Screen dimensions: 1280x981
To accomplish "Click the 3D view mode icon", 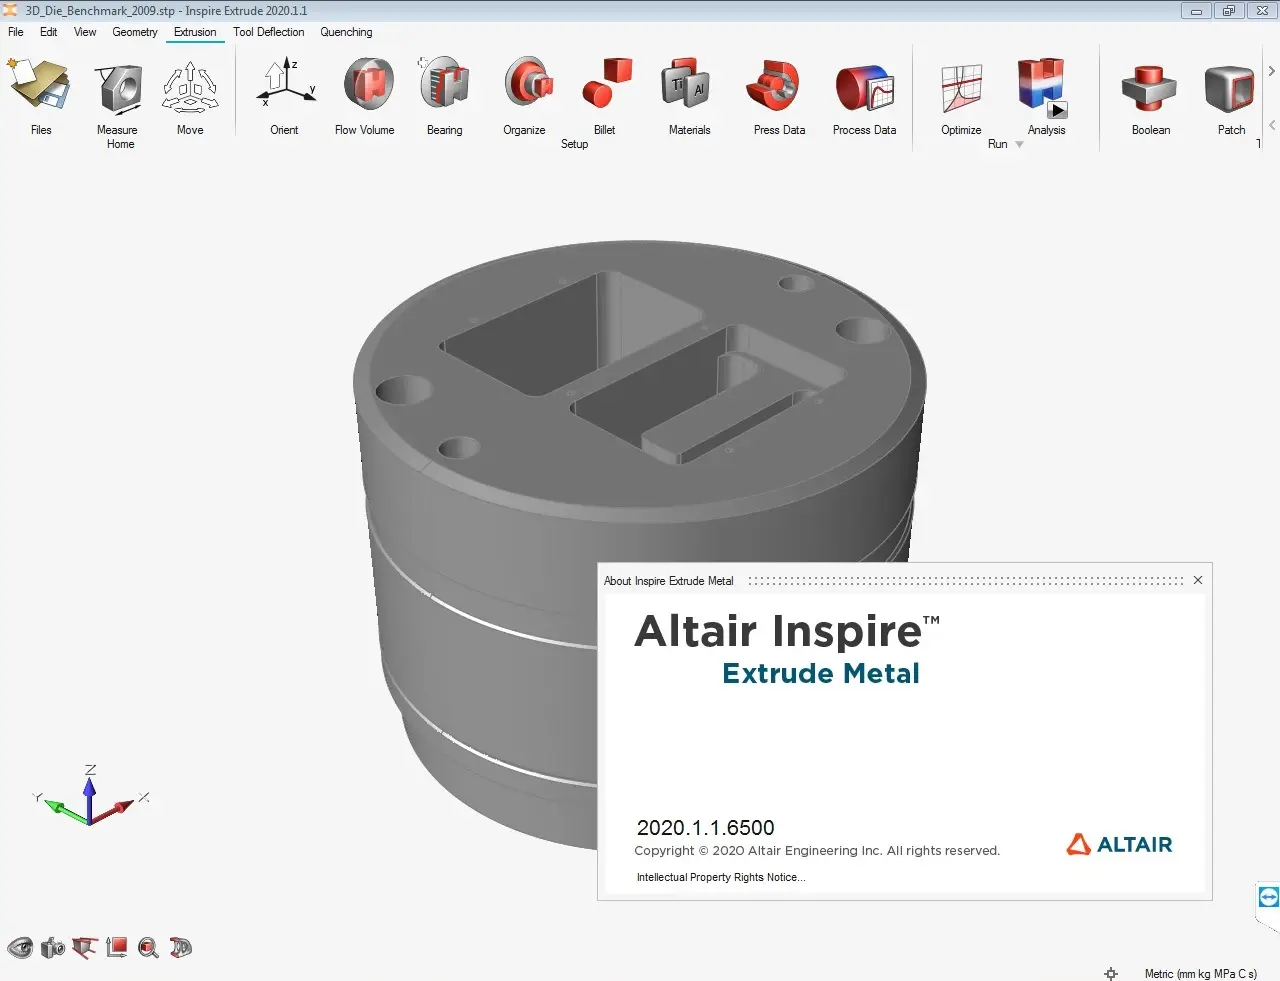I will (x=181, y=947).
